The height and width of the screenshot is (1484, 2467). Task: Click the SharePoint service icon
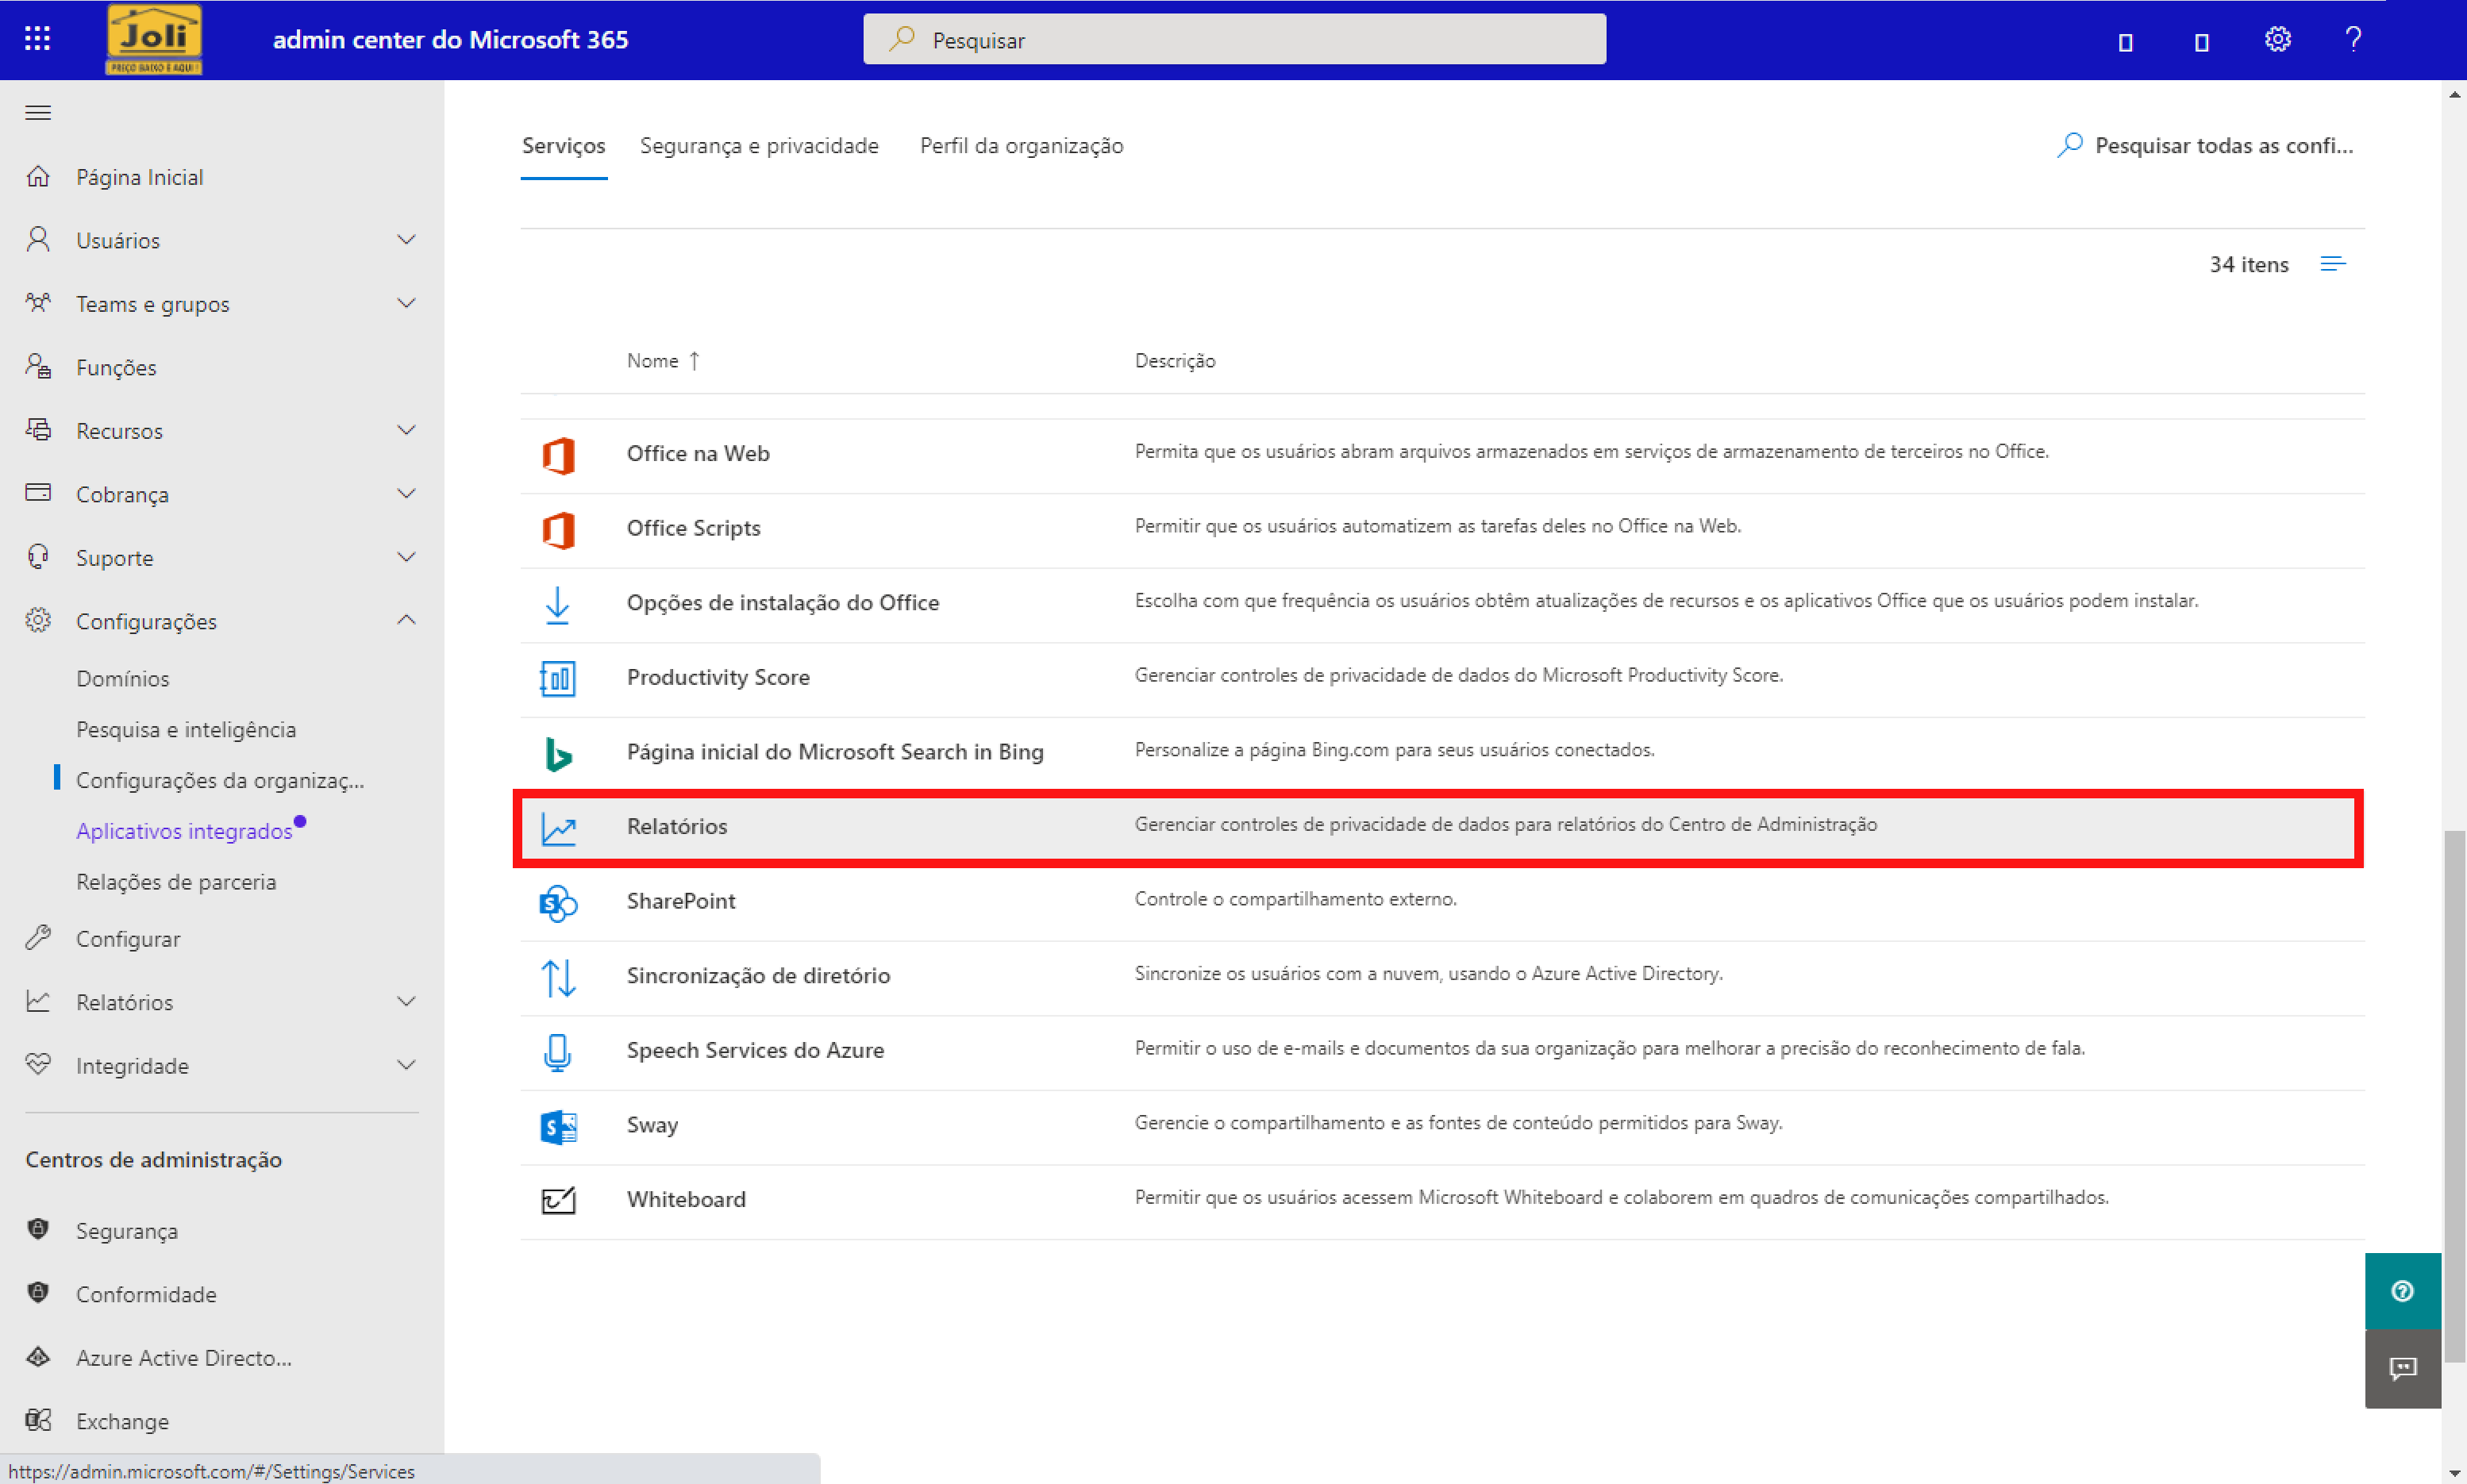558,902
